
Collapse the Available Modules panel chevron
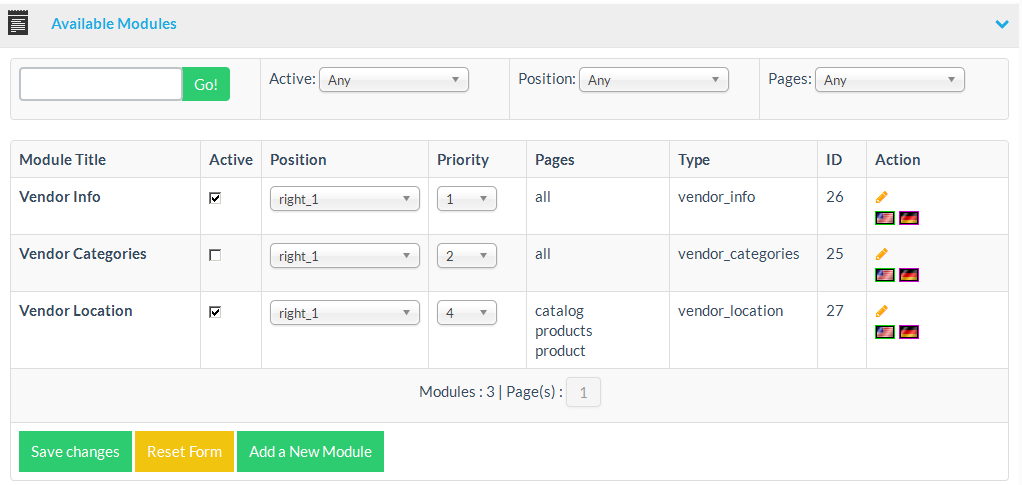[x=1002, y=24]
